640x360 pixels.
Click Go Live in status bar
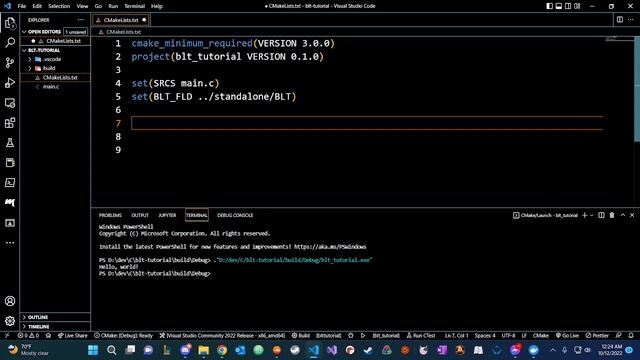[567, 336]
